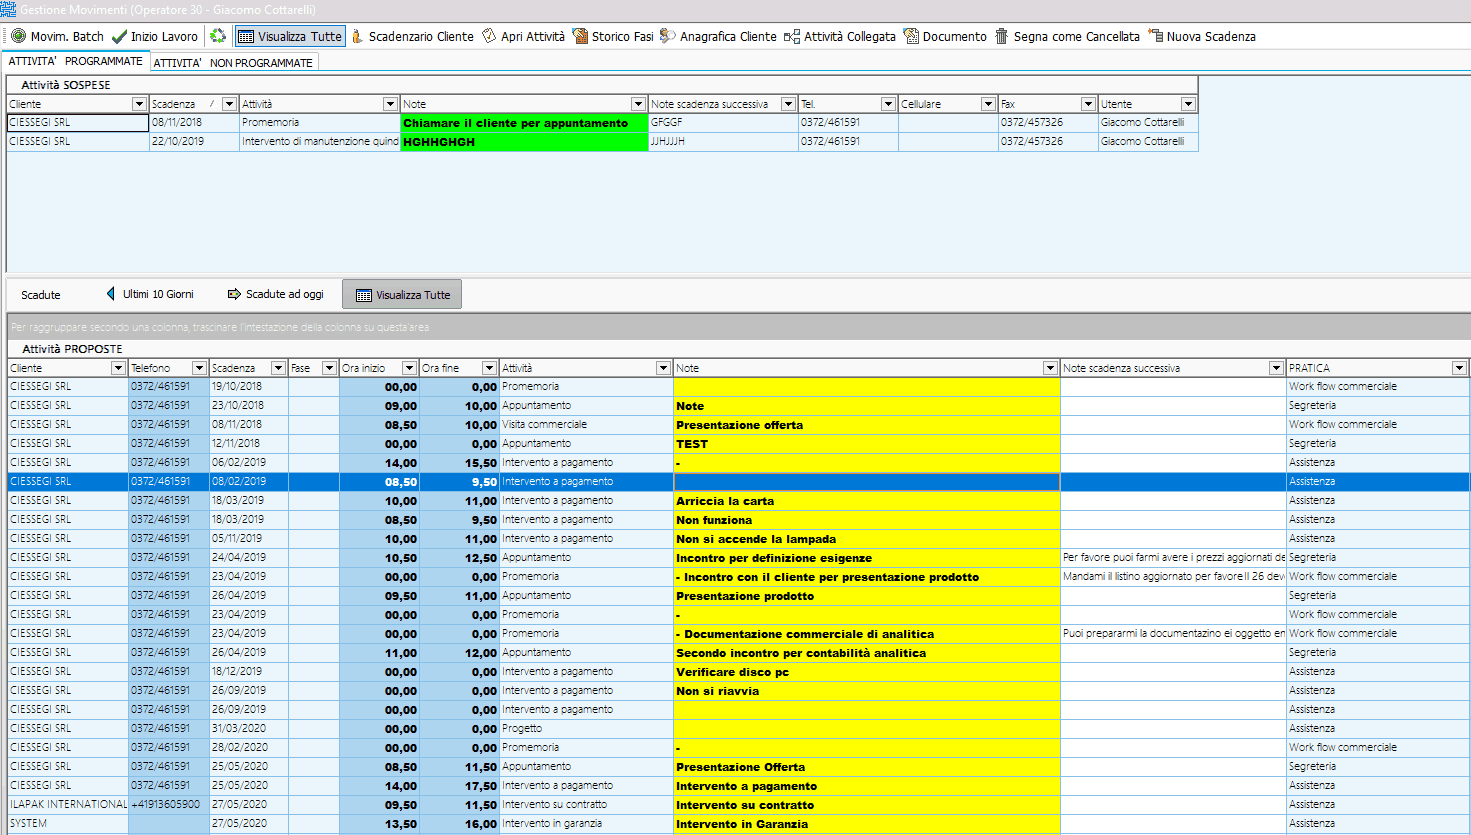Select the ILAPAK INTERNATIONAL client row
Viewport: 1471px width, 835px height.
click(738, 804)
